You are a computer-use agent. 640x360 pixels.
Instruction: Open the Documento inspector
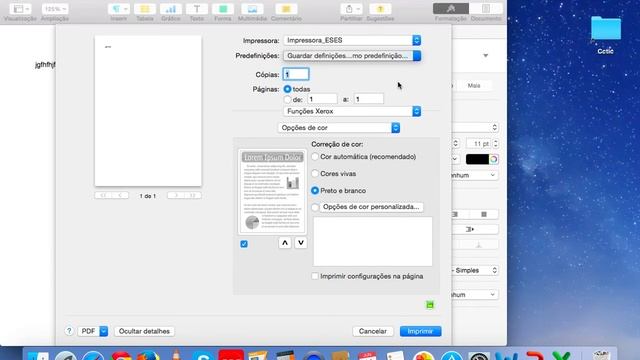coord(486,9)
